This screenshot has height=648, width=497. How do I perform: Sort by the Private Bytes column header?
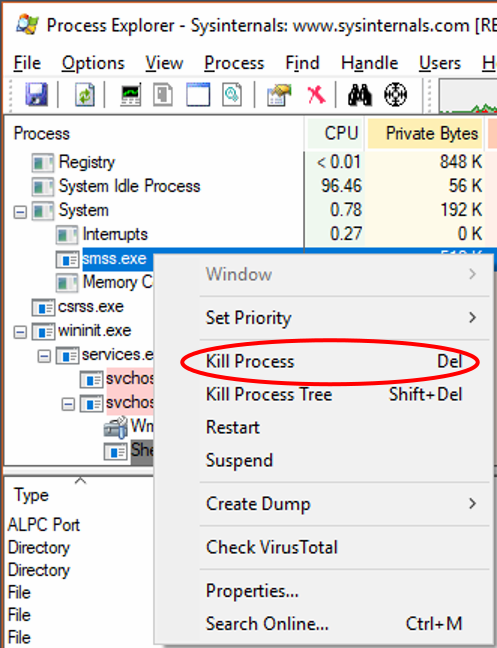pos(425,133)
